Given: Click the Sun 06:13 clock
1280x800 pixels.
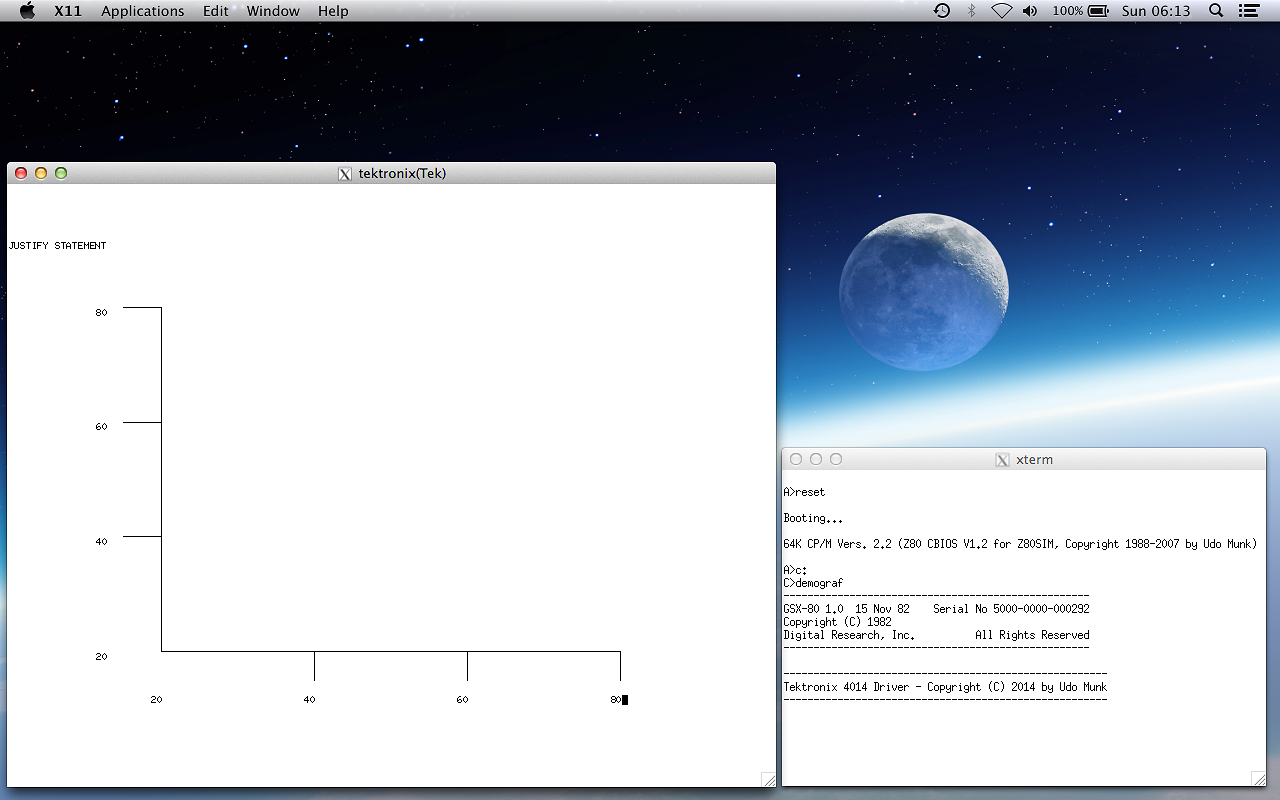Looking at the screenshot, I should (1156, 11).
